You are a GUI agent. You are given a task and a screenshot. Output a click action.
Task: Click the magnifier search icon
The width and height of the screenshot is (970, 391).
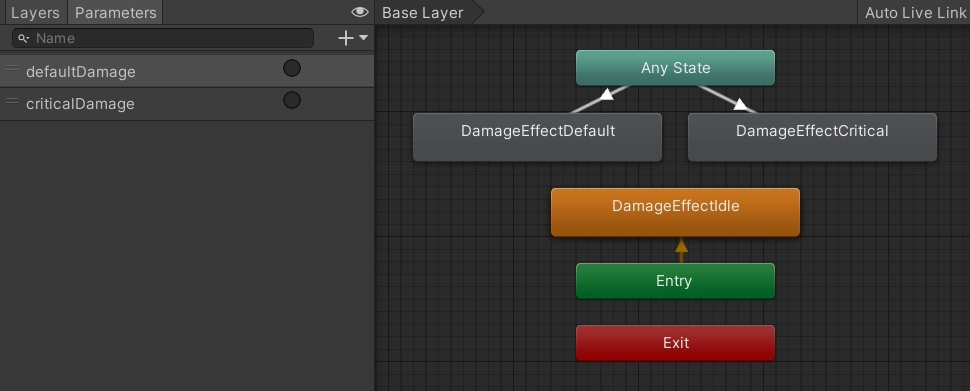pos(24,38)
